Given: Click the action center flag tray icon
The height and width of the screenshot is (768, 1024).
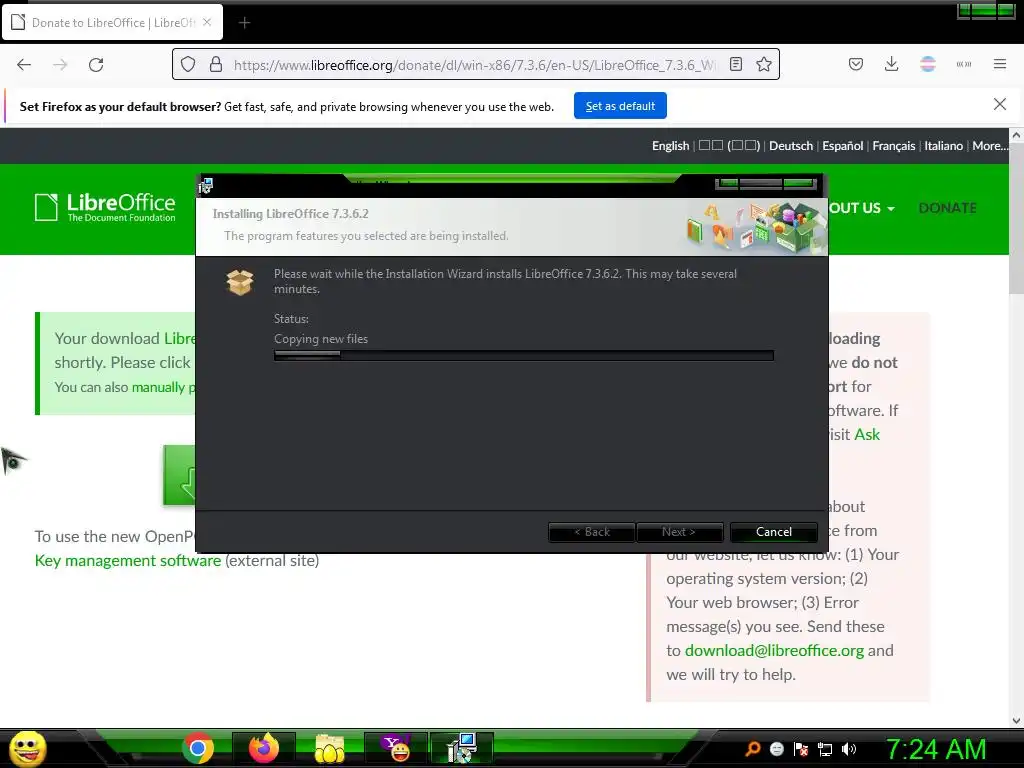Looking at the screenshot, I should 801,749.
